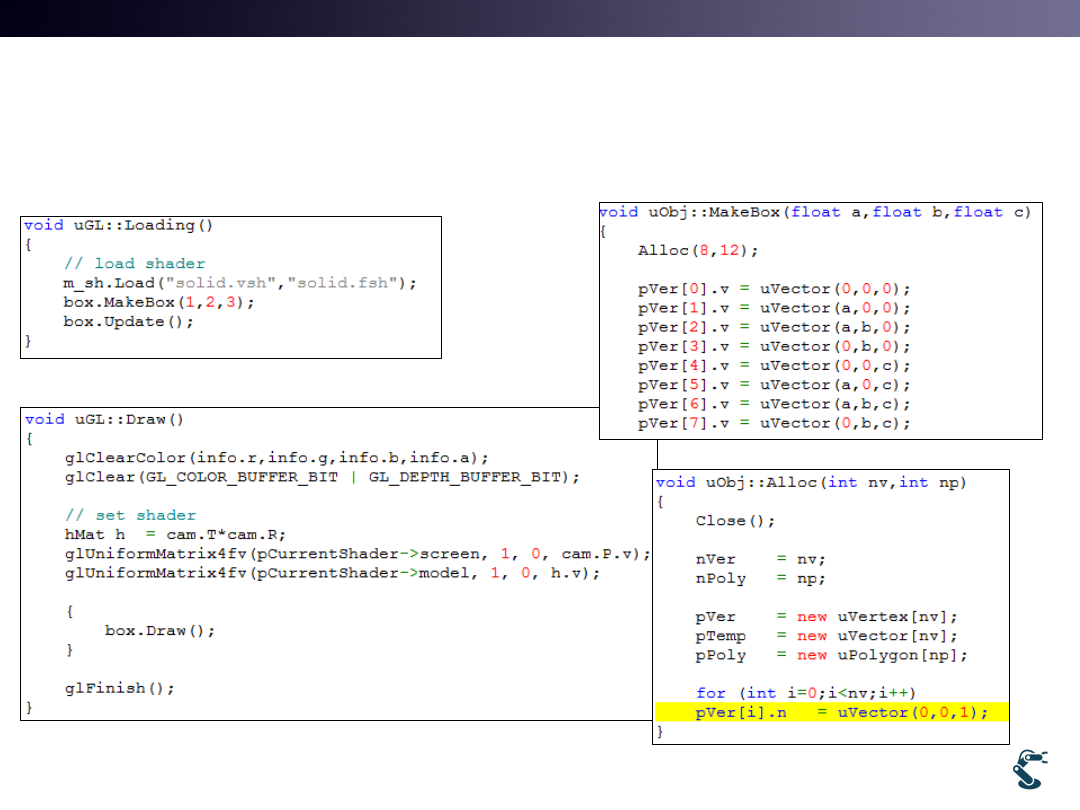Click the "box.Draw();" line
Screen dimensions: 1080x810
point(160,631)
